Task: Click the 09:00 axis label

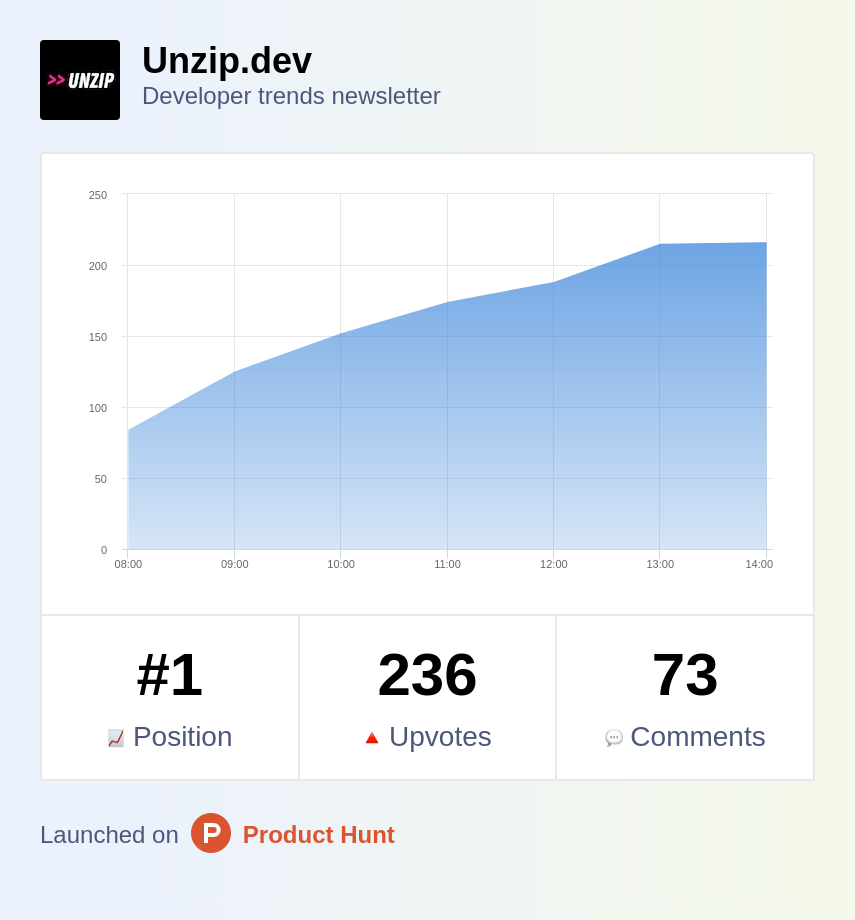Action: coord(235,564)
